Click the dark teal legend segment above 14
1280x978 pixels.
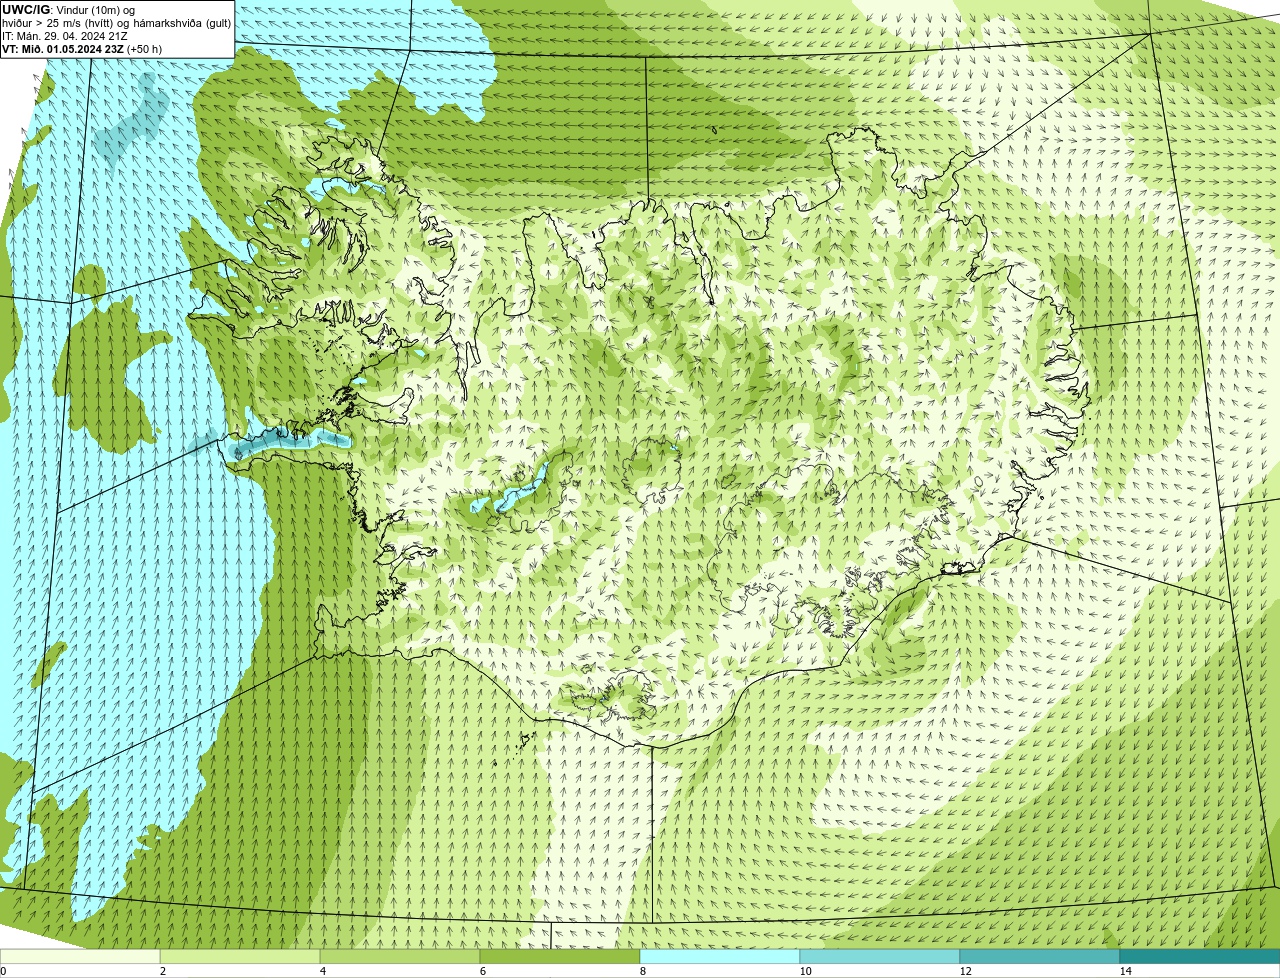(1200, 956)
